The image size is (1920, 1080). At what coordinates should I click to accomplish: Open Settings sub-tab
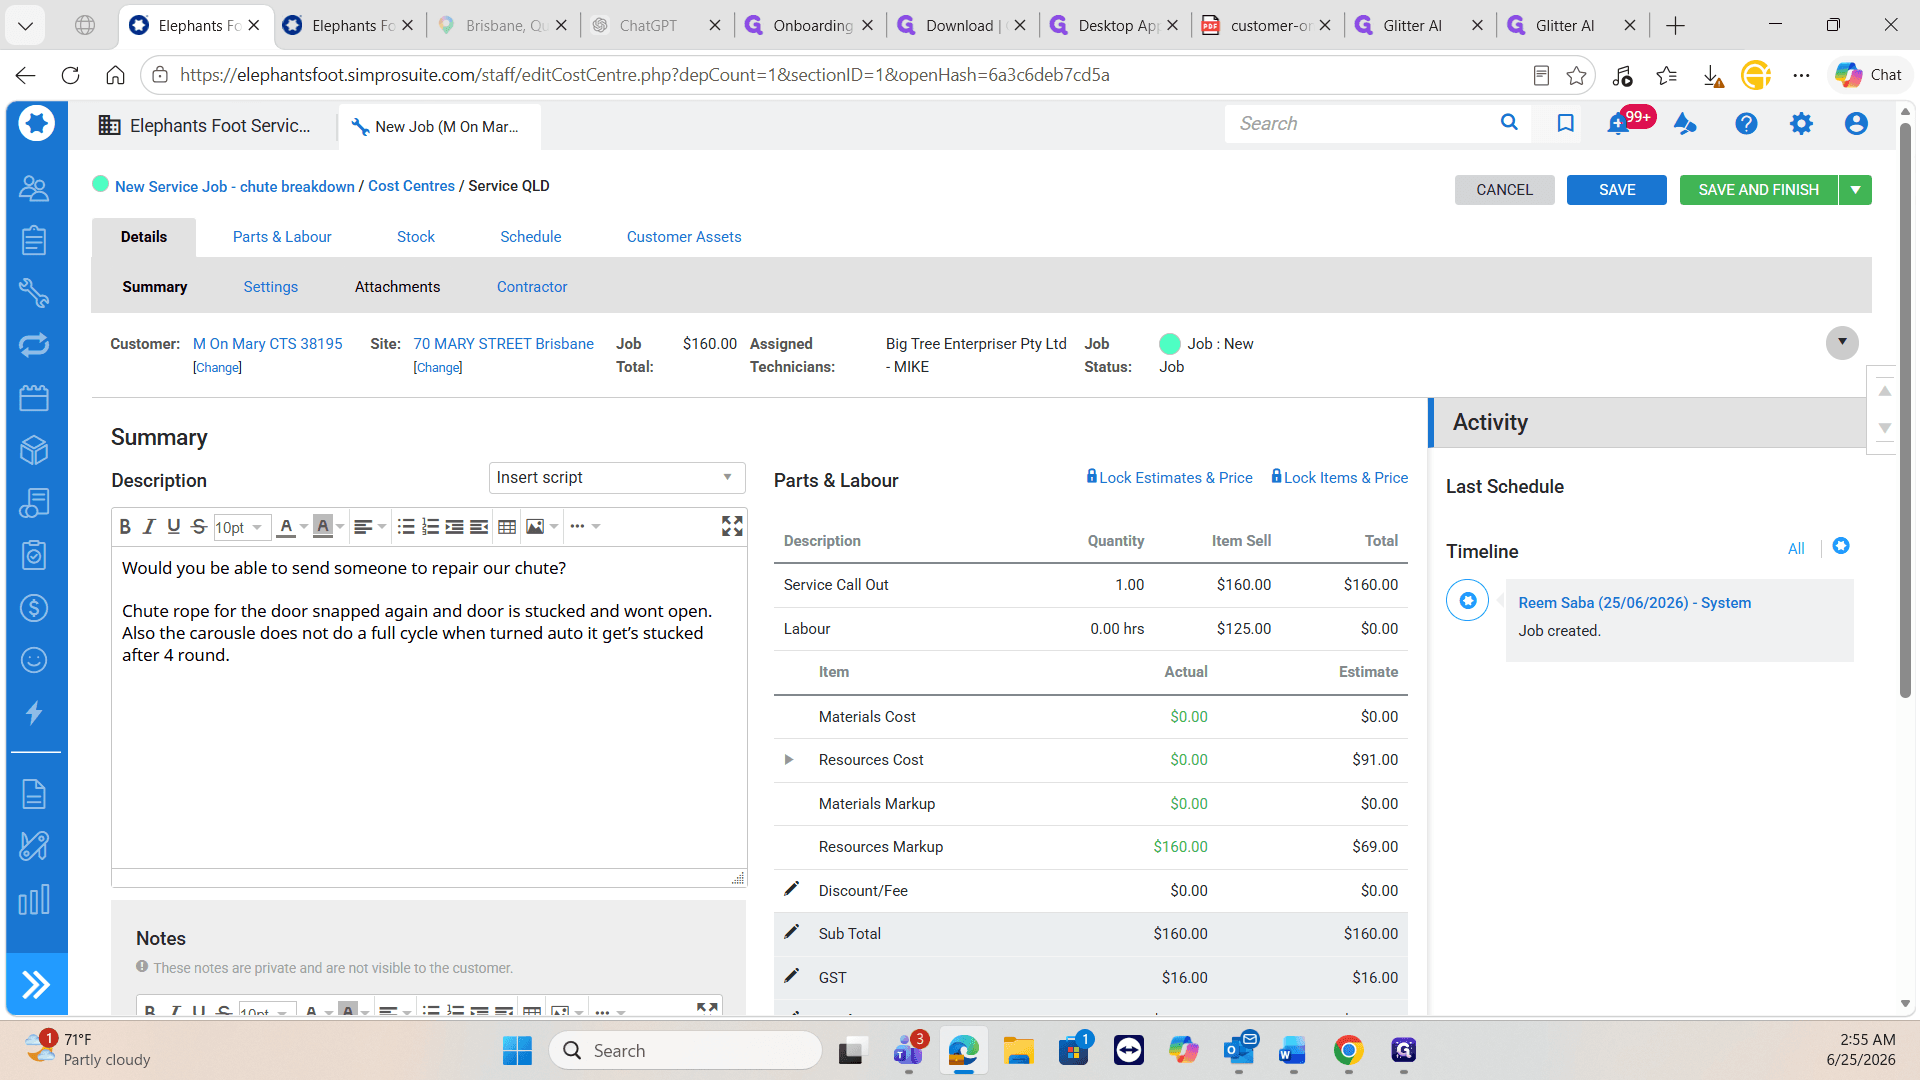tap(271, 287)
